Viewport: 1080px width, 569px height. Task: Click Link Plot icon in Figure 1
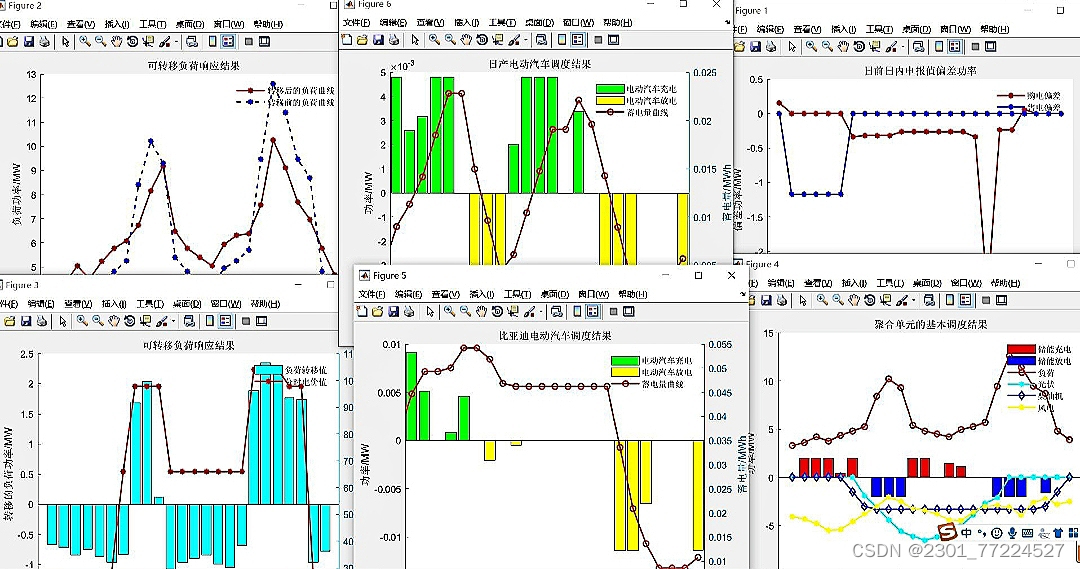(918, 46)
